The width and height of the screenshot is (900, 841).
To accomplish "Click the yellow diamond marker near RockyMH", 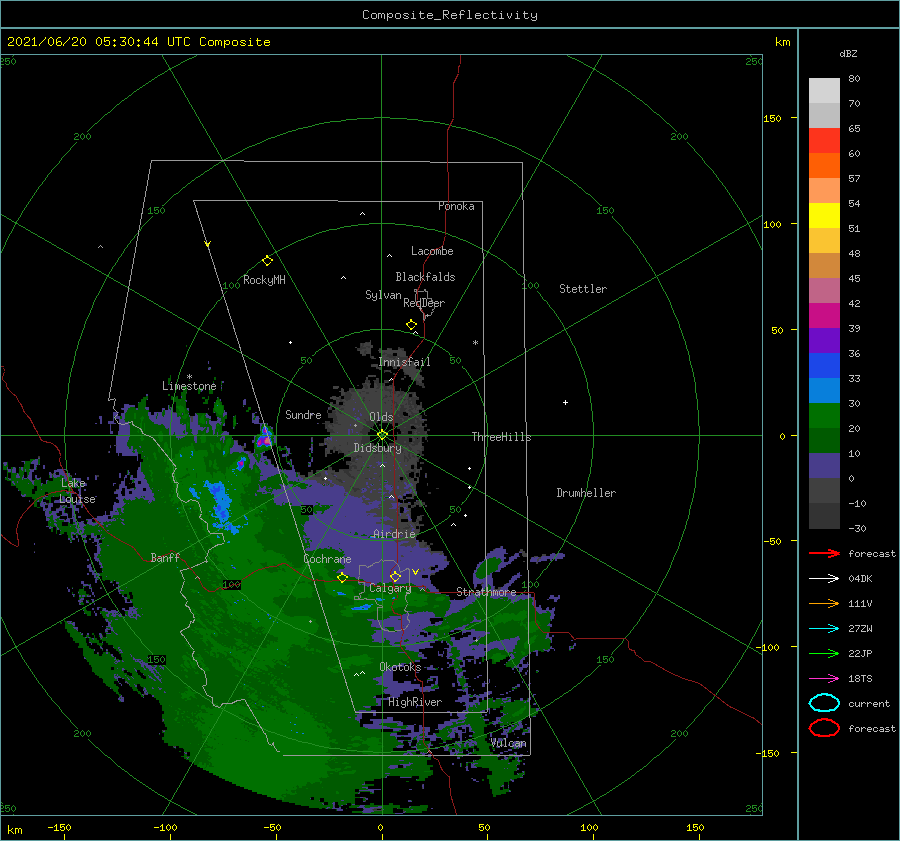I will point(267,261).
